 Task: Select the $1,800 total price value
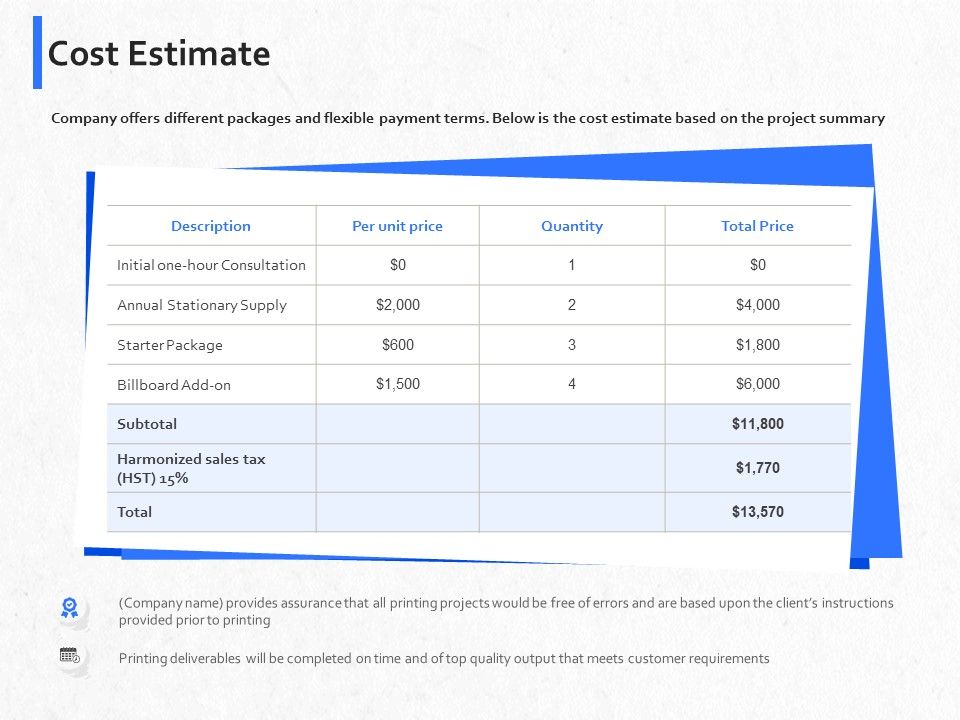[x=758, y=345]
